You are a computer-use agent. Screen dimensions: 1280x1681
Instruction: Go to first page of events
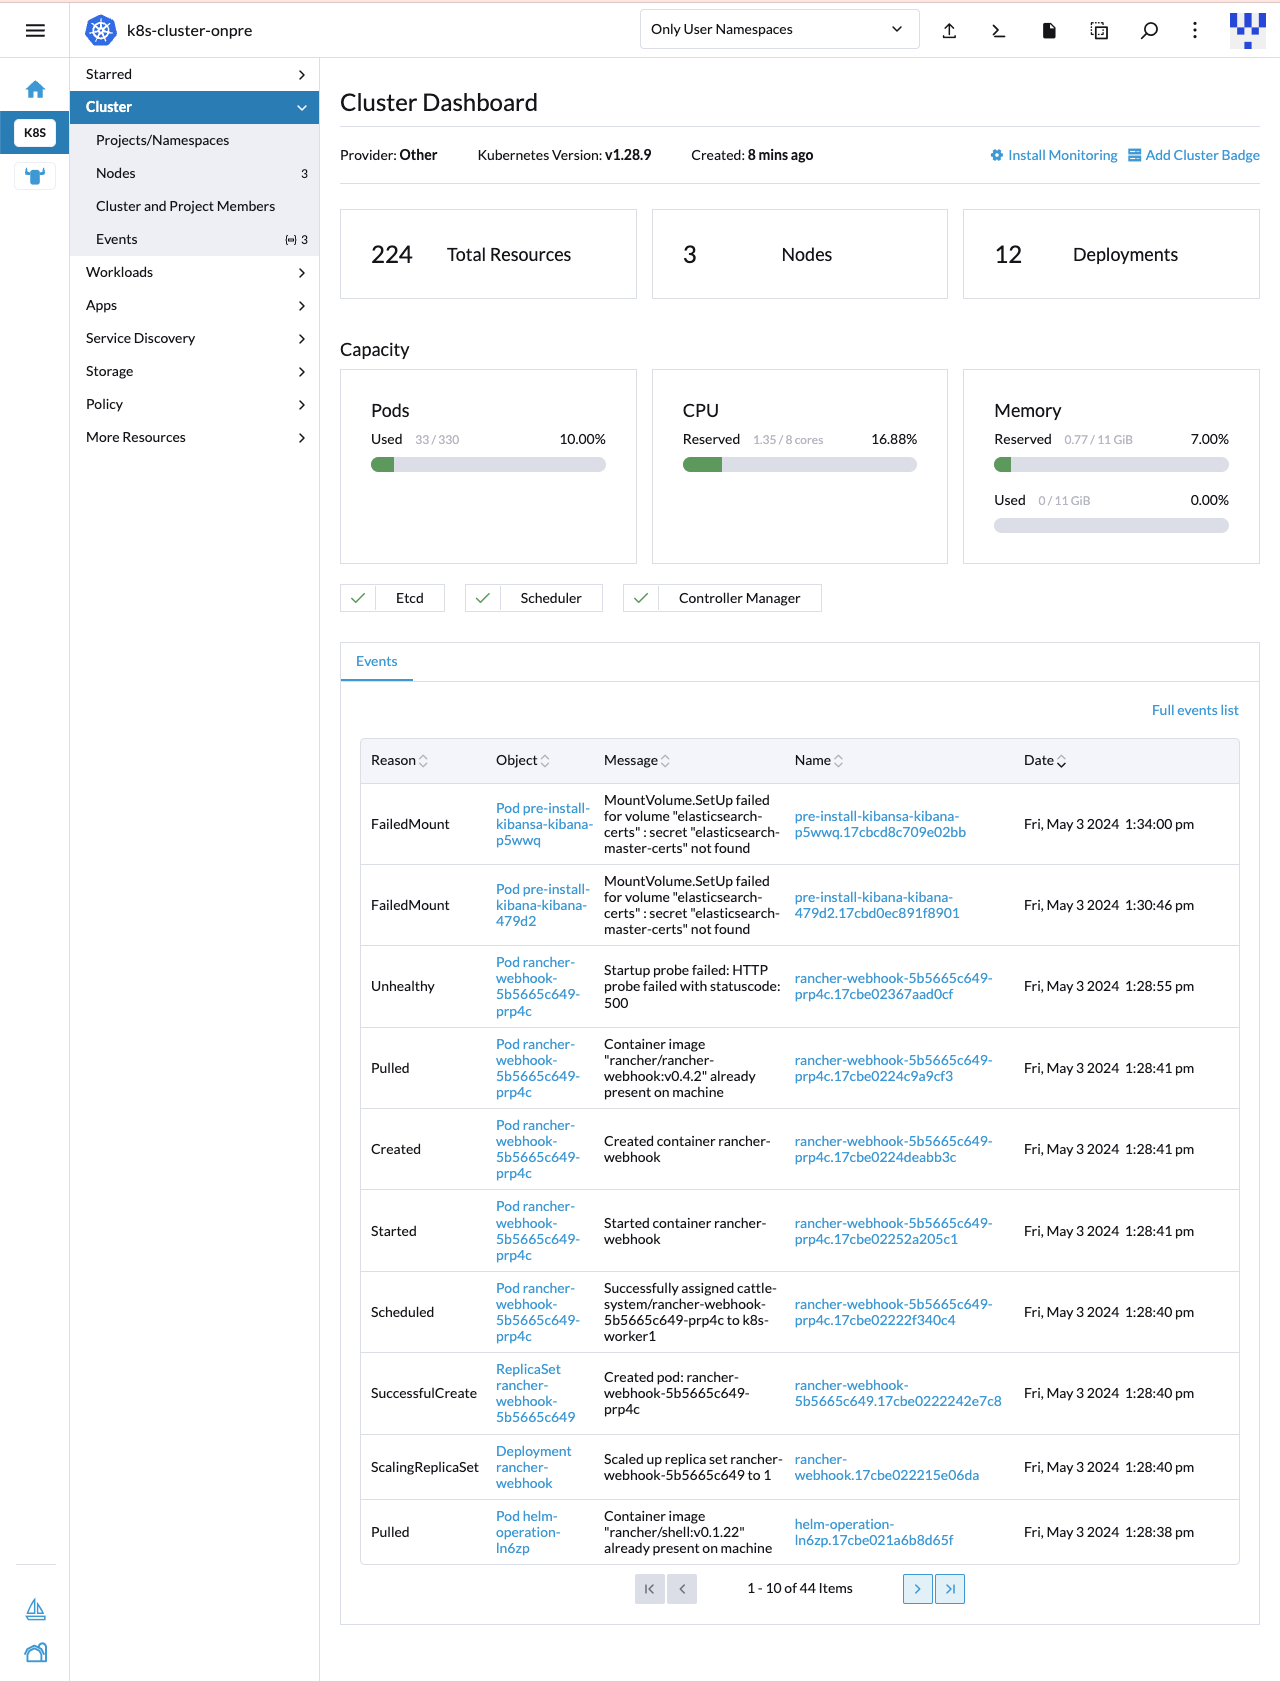click(649, 1588)
